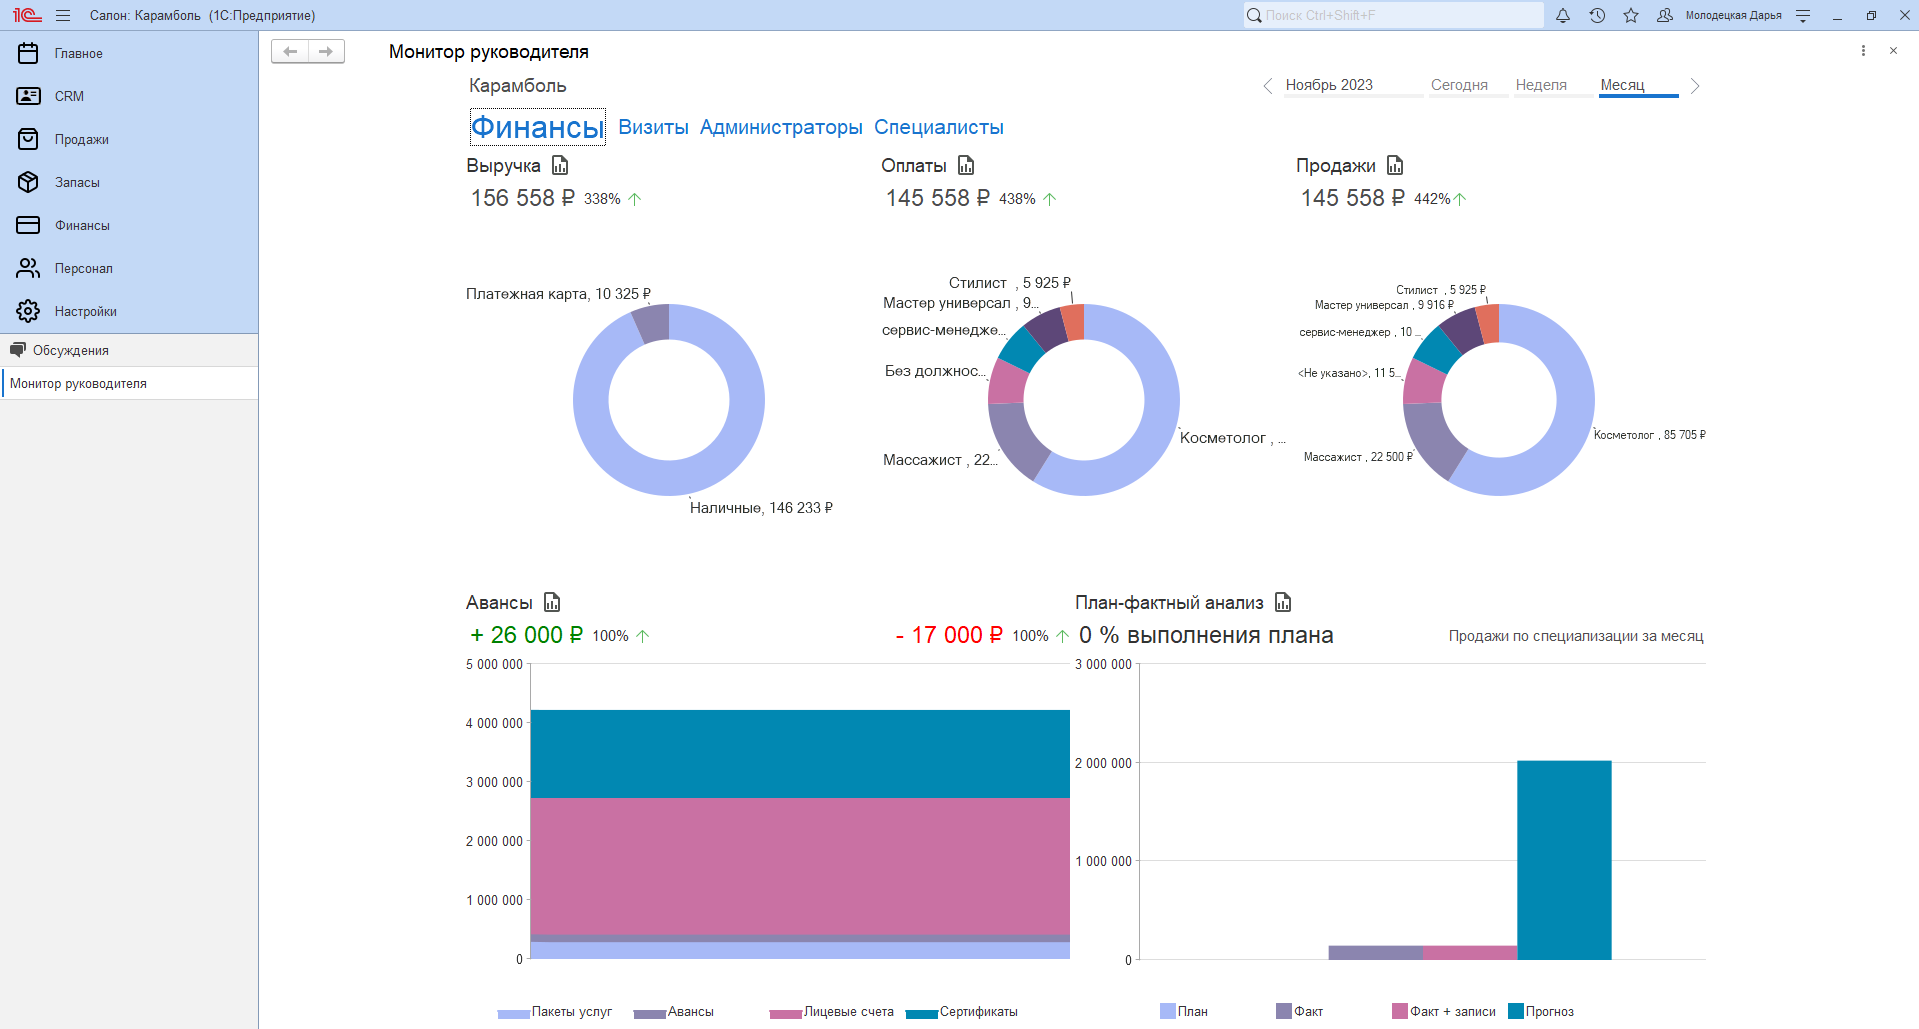The width and height of the screenshot is (1919, 1029).
Task: Open the favorites star icon
Action: (1631, 16)
